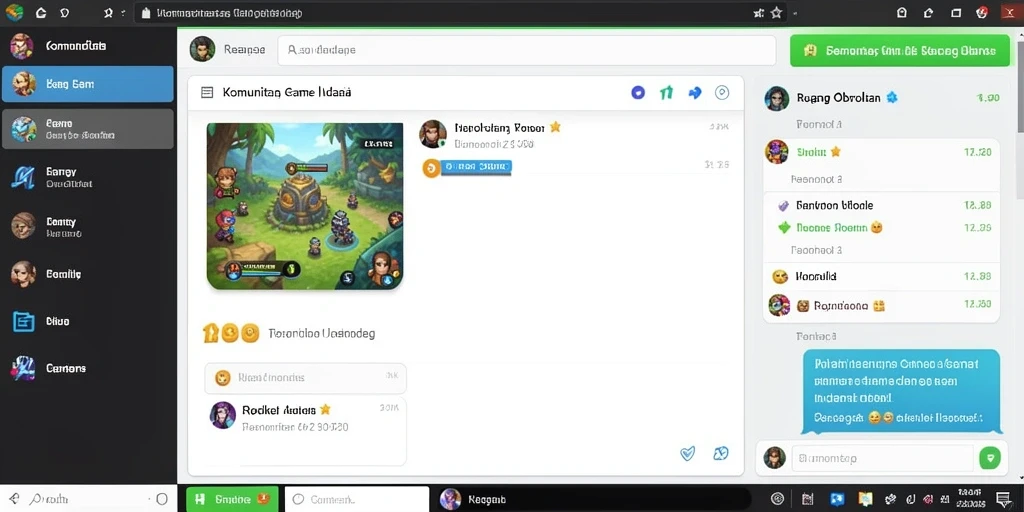Select the gray Game item with globe icon
1024x512 pixels.
[88, 129]
